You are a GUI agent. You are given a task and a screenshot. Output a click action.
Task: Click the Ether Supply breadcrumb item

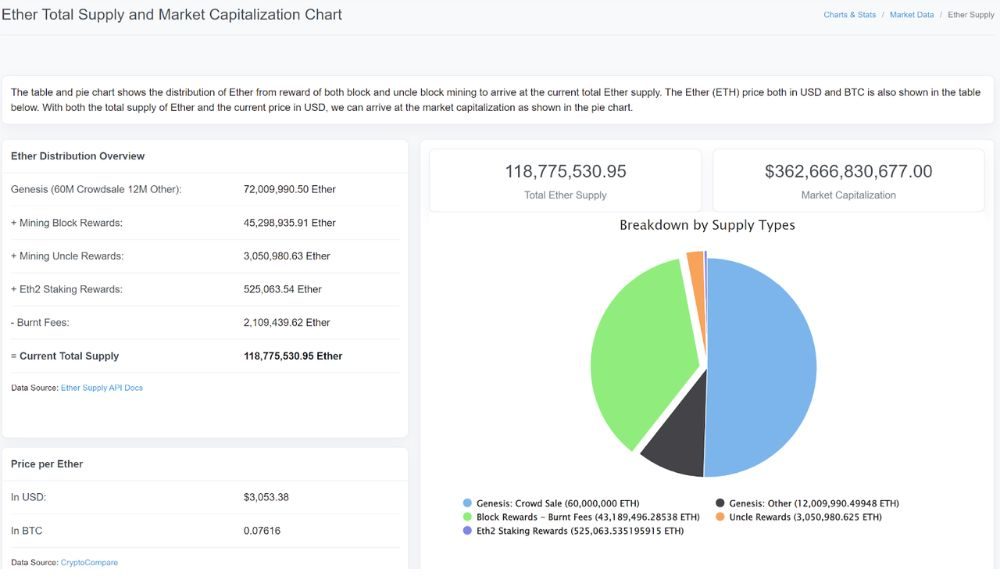(970, 15)
